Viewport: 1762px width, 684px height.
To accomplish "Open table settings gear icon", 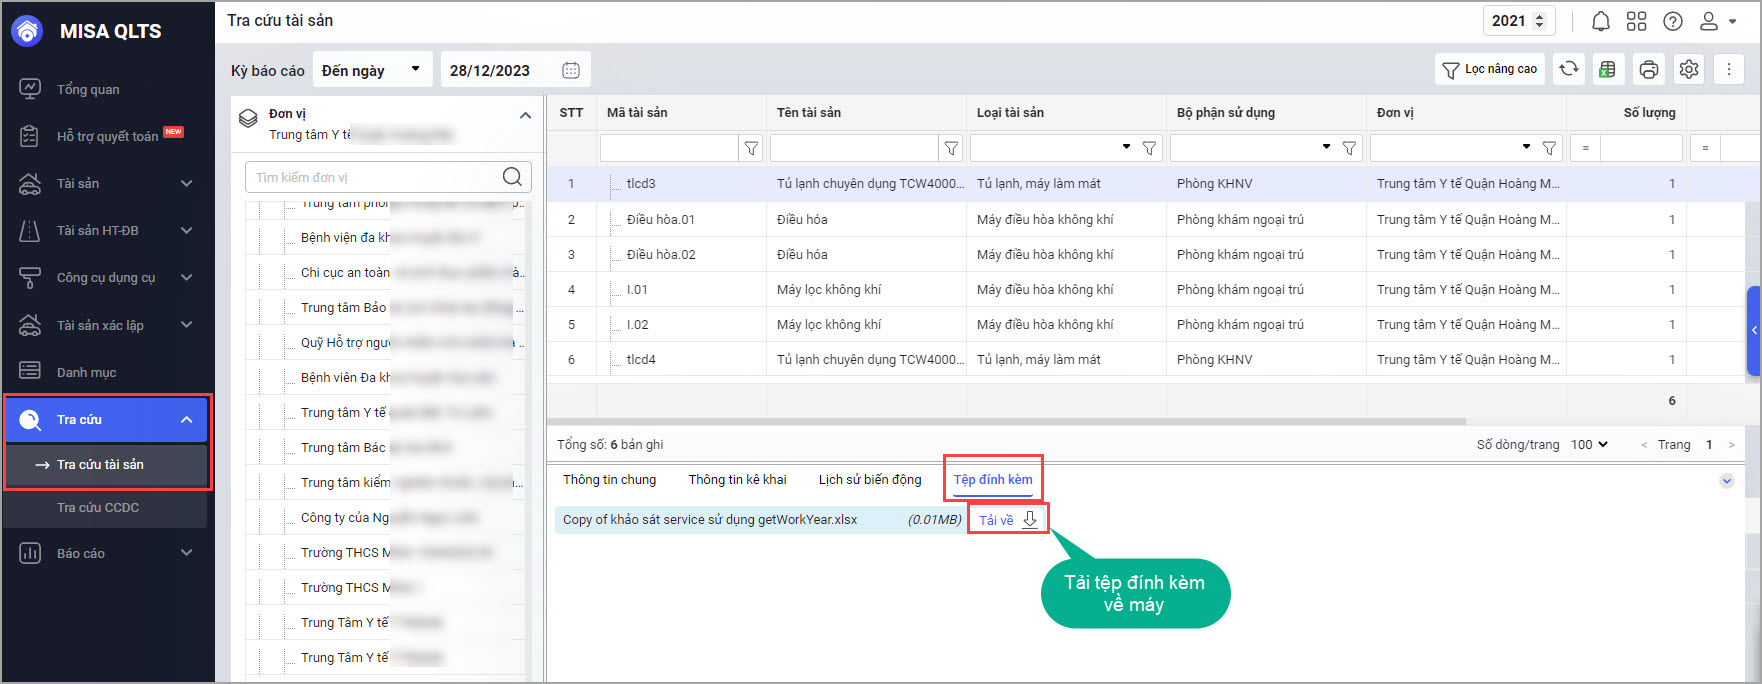I will click(1689, 69).
